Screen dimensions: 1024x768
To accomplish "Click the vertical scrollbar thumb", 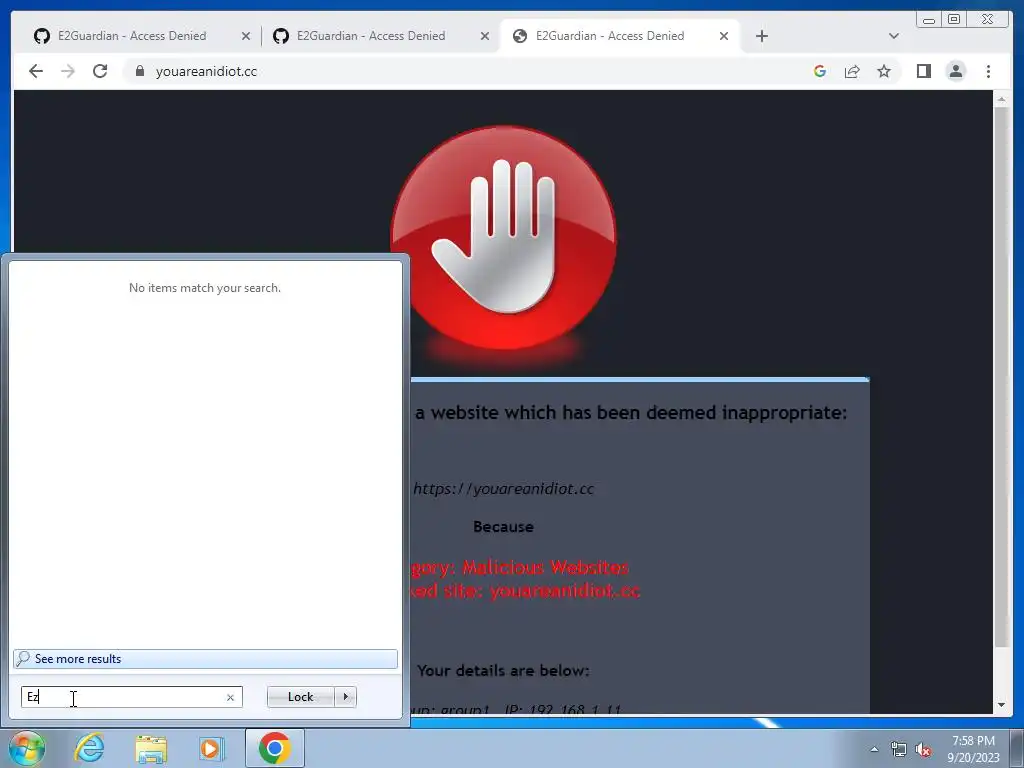I will 1001,377.
